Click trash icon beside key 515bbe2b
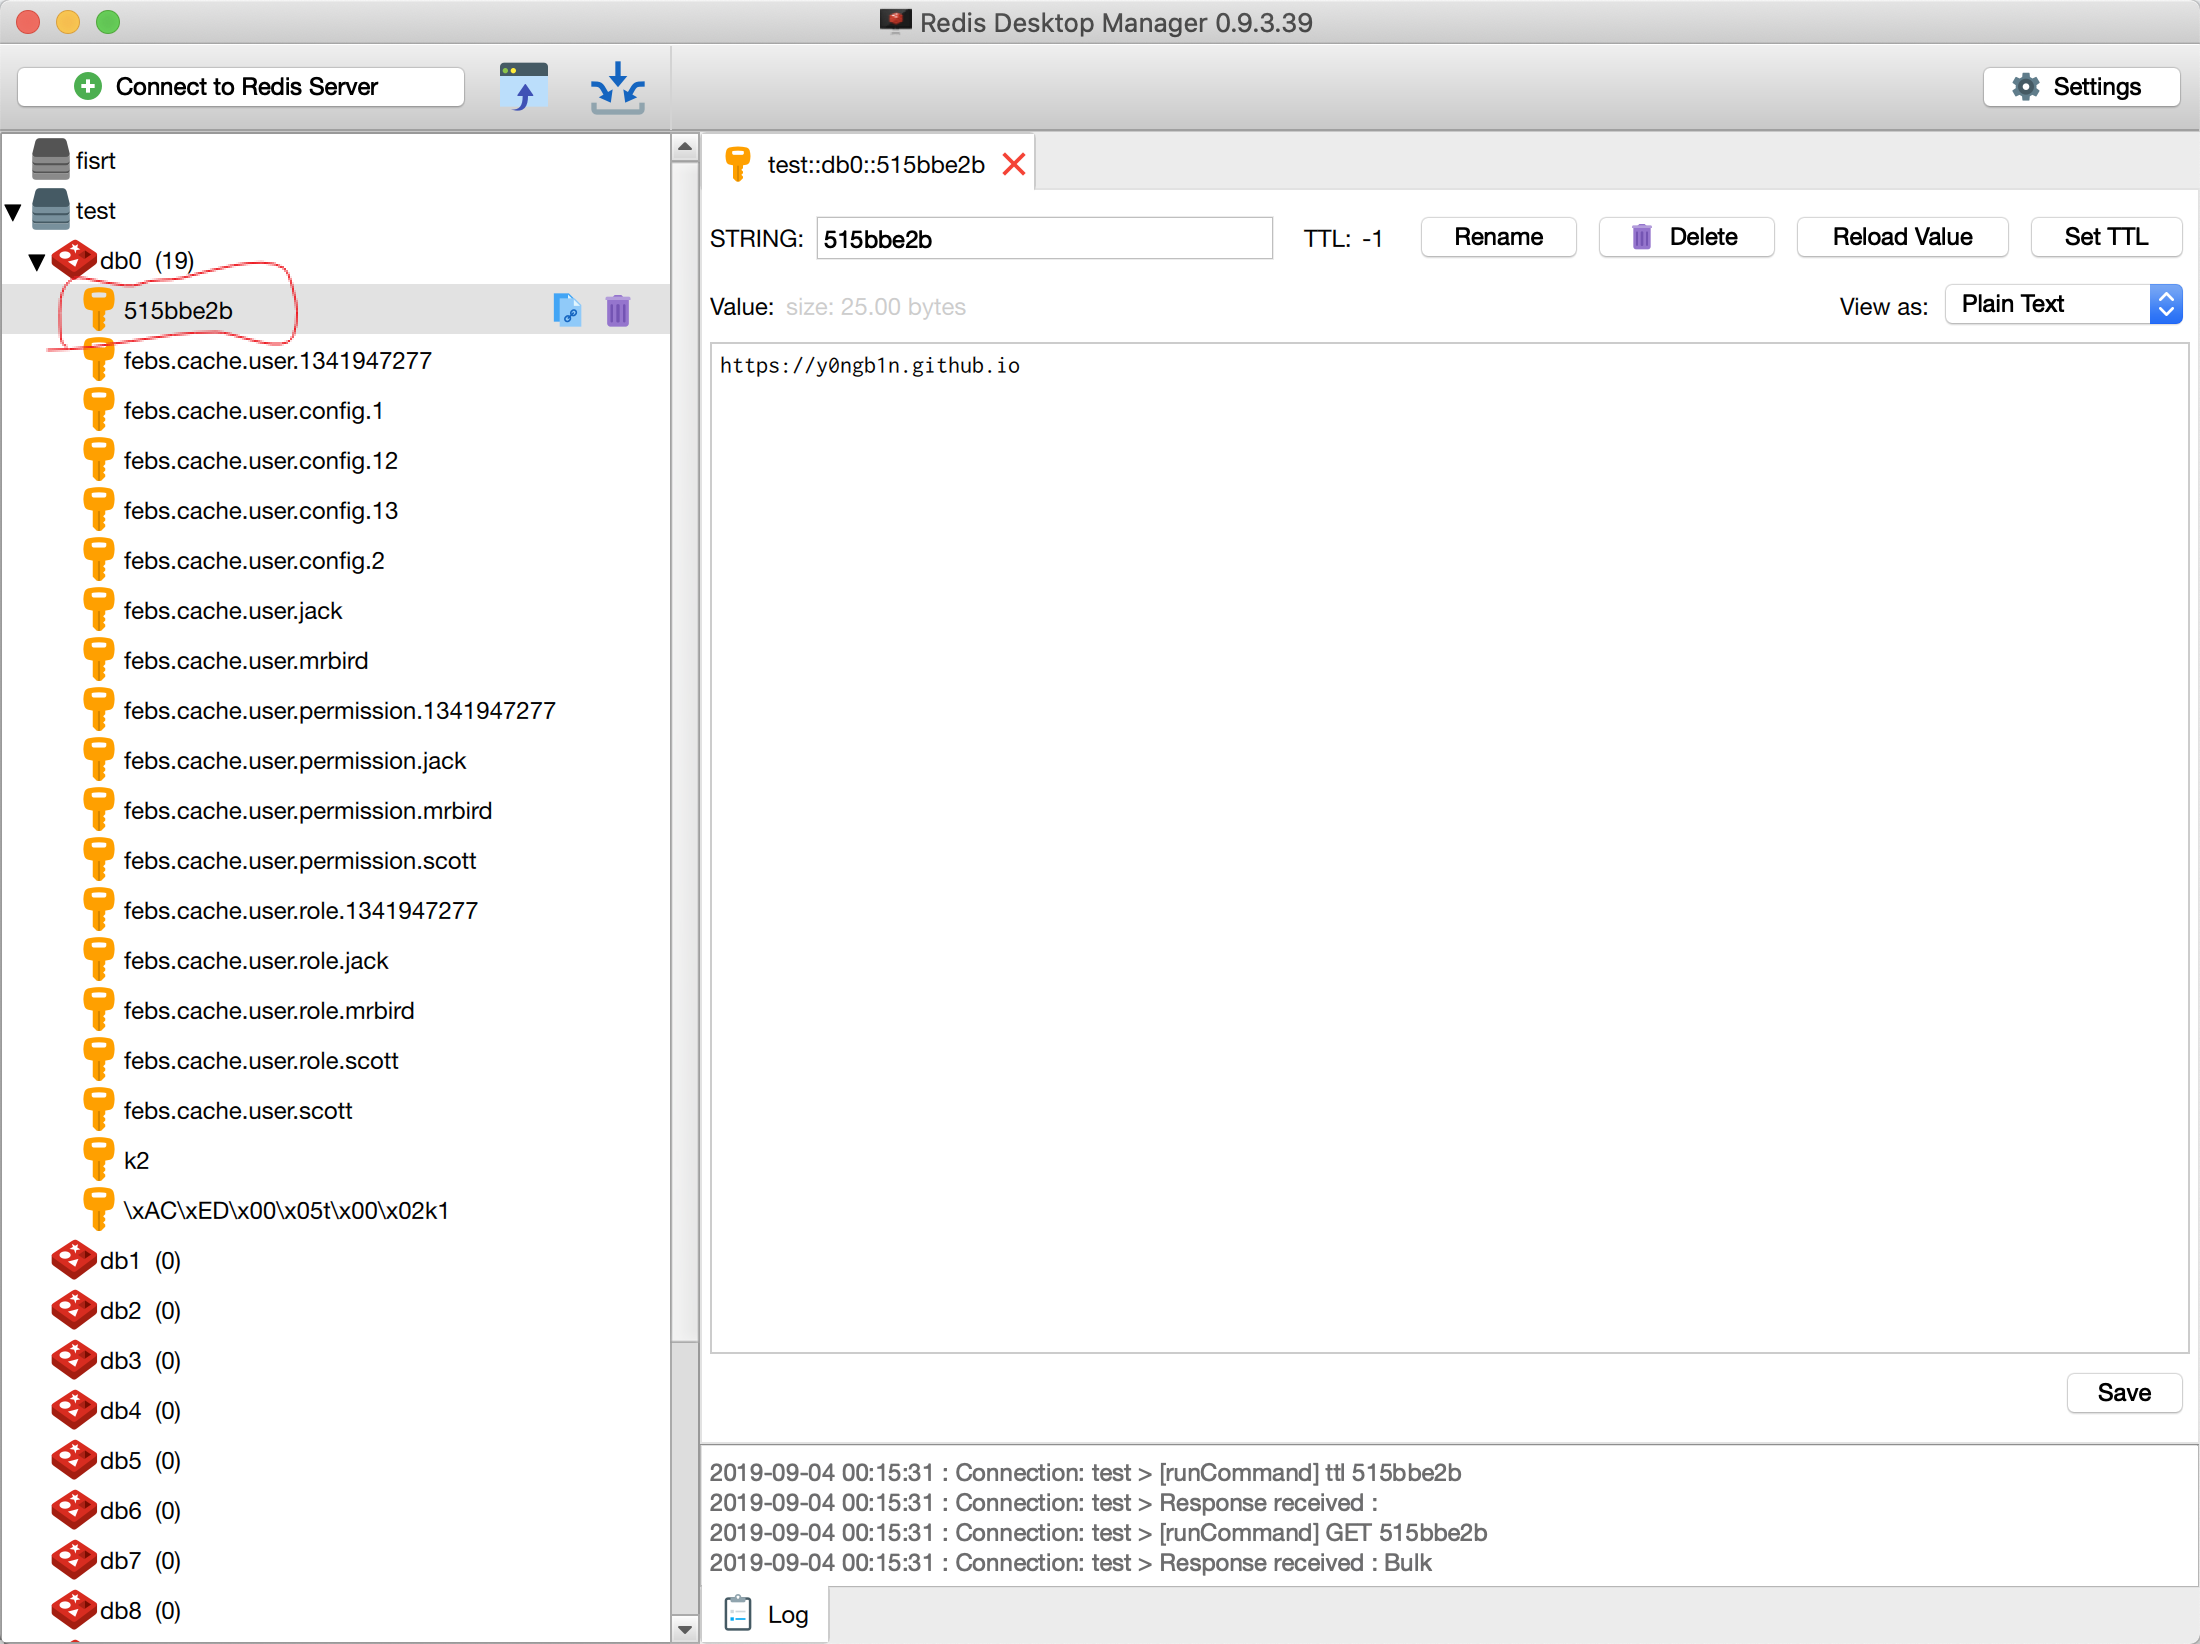2200x1644 pixels. (x=618, y=311)
